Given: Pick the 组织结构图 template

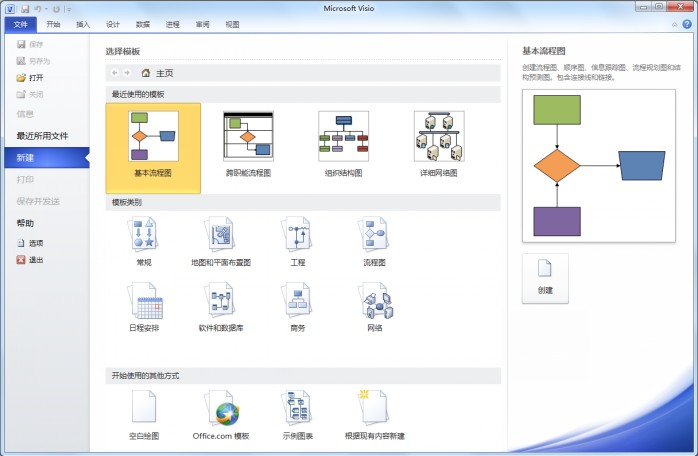Looking at the screenshot, I should (x=343, y=145).
